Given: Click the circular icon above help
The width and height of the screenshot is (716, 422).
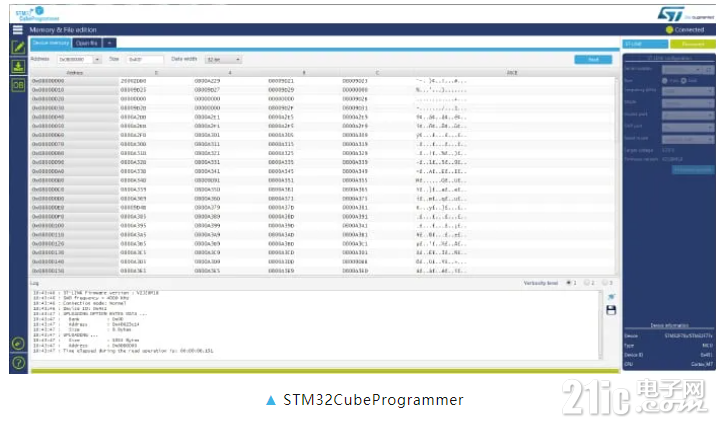Looking at the screenshot, I should point(18,343).
